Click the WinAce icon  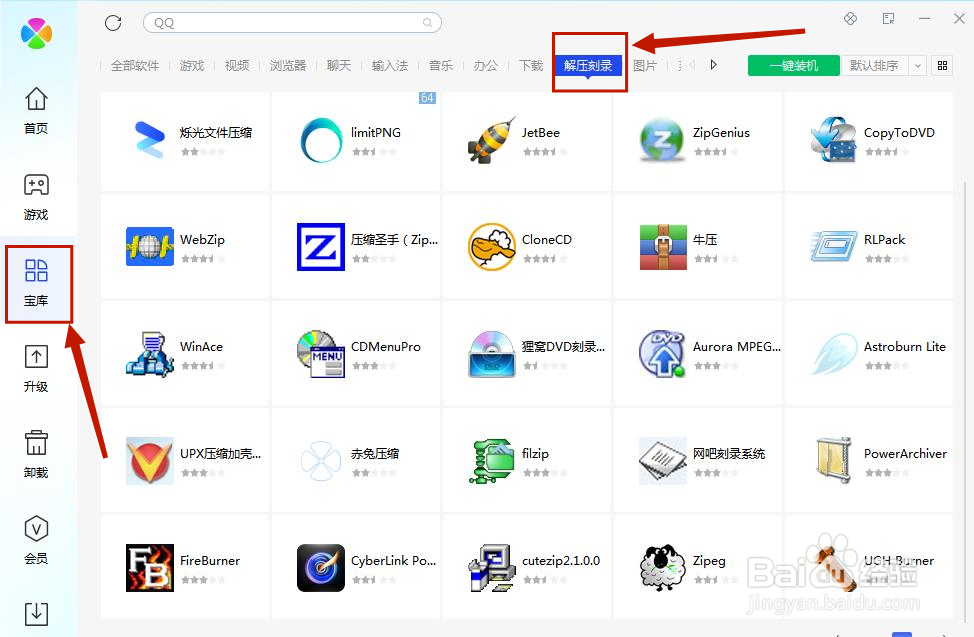pyautogui.click(x=150, y=354)
